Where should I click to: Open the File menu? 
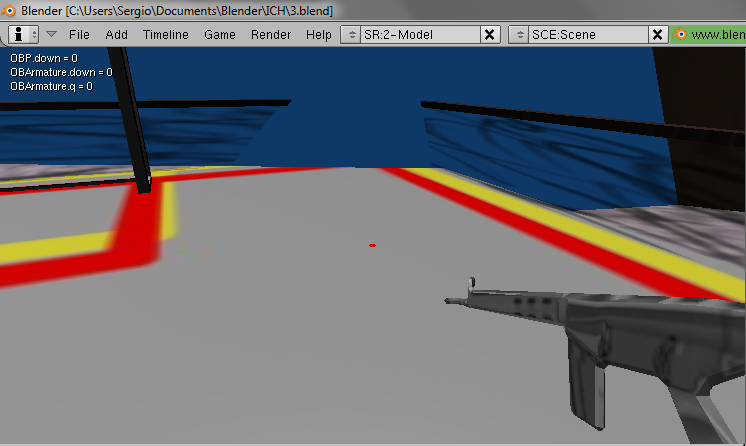tap(79, 35)
